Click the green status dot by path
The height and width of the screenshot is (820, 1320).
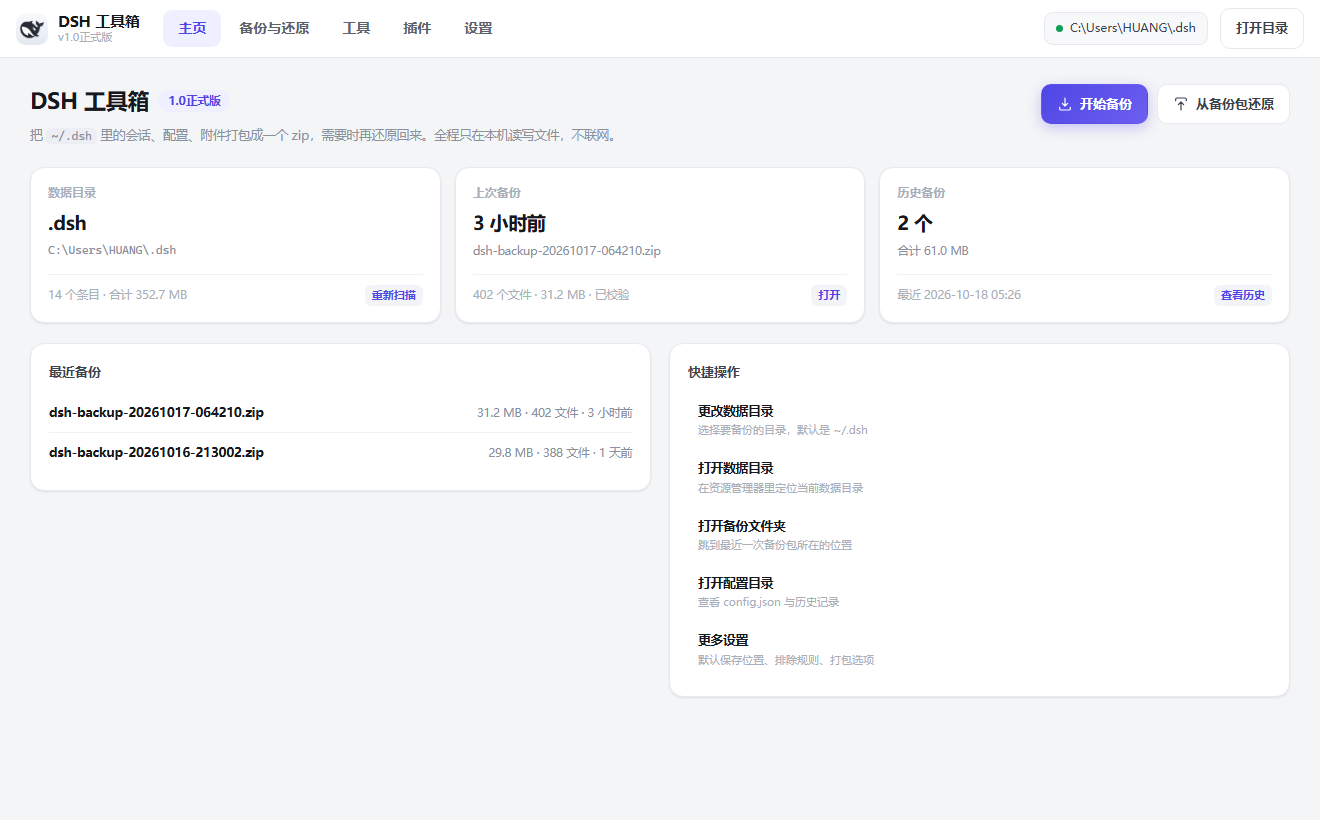pyautogui.click(x=1059, y=28)
